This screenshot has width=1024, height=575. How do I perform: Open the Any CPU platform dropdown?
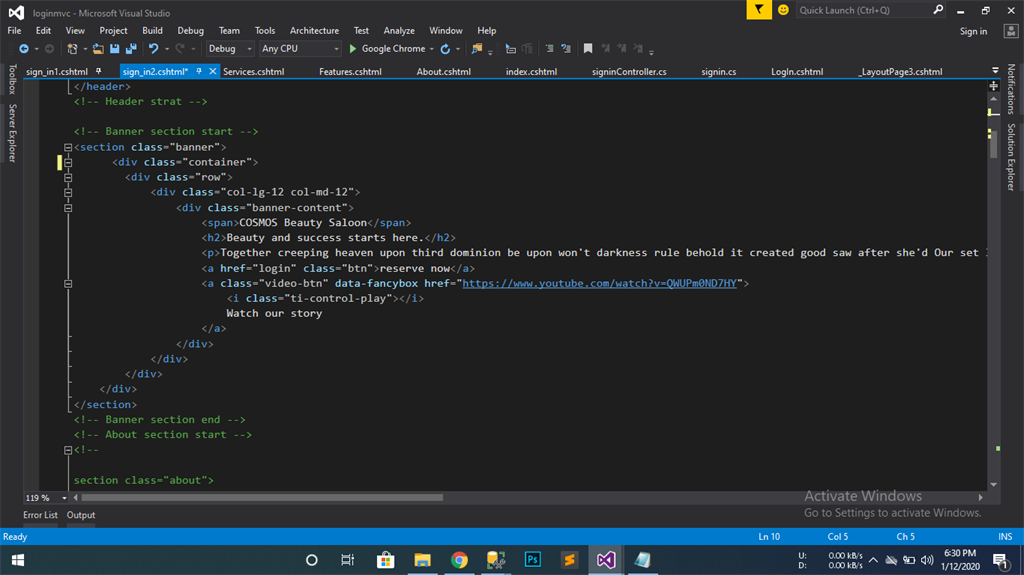pos(299,48)
